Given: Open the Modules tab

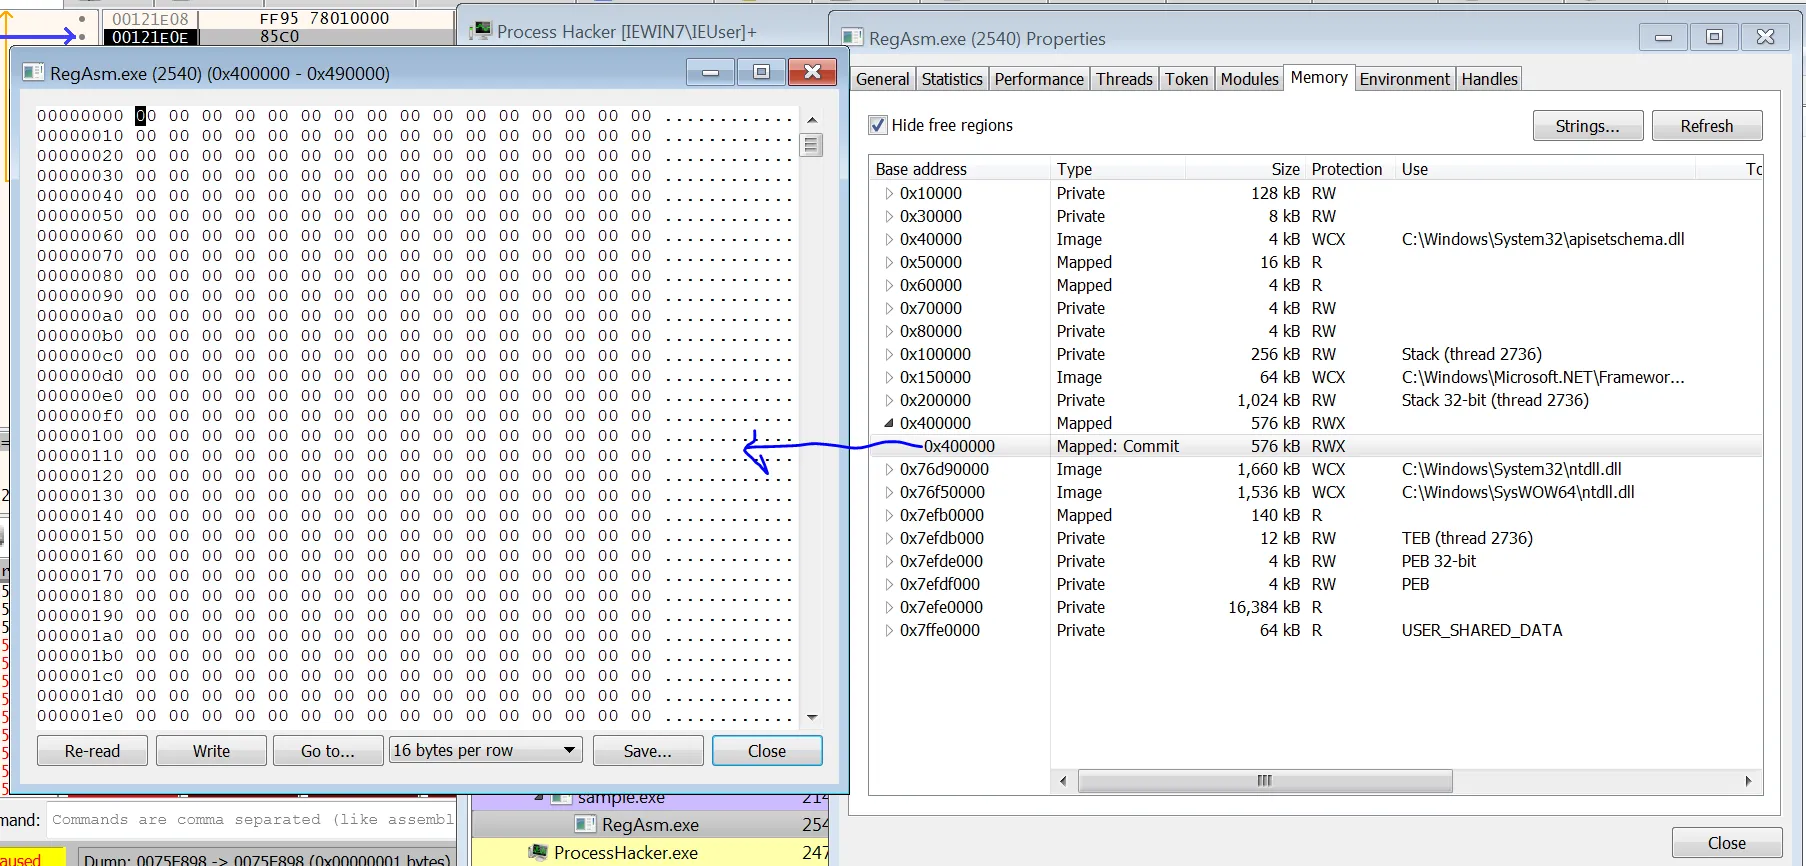Looking at the screenshot, I should tap(1250, 79).
